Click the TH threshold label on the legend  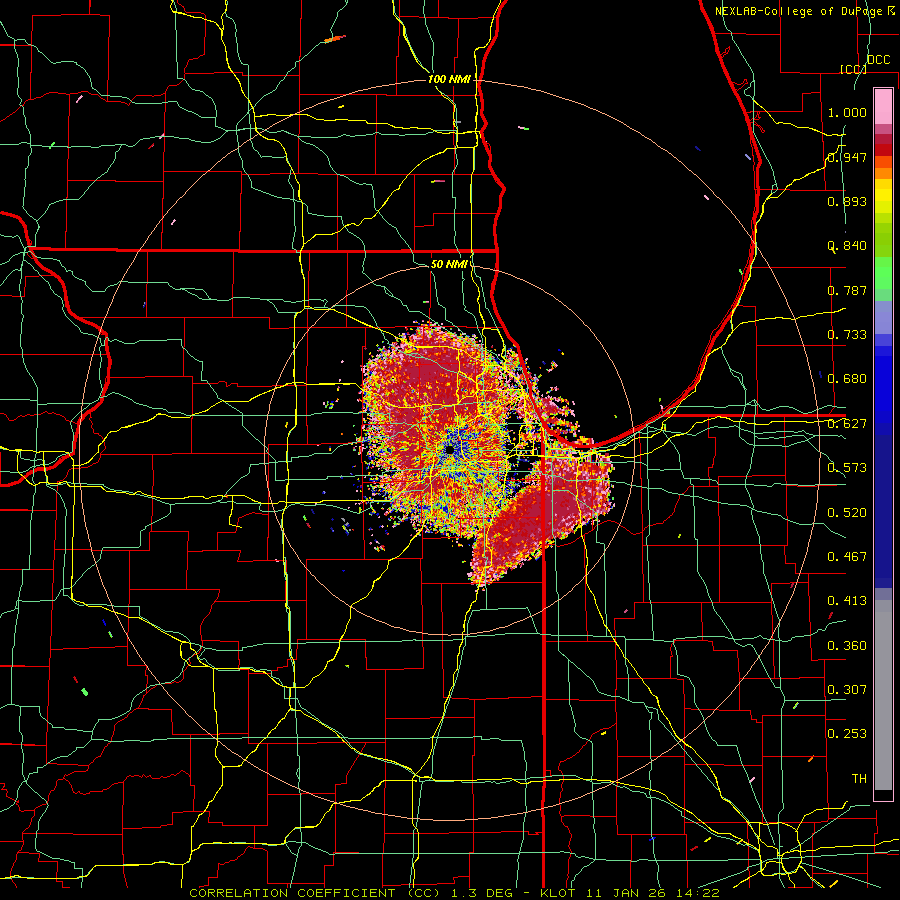coord(859,779)
